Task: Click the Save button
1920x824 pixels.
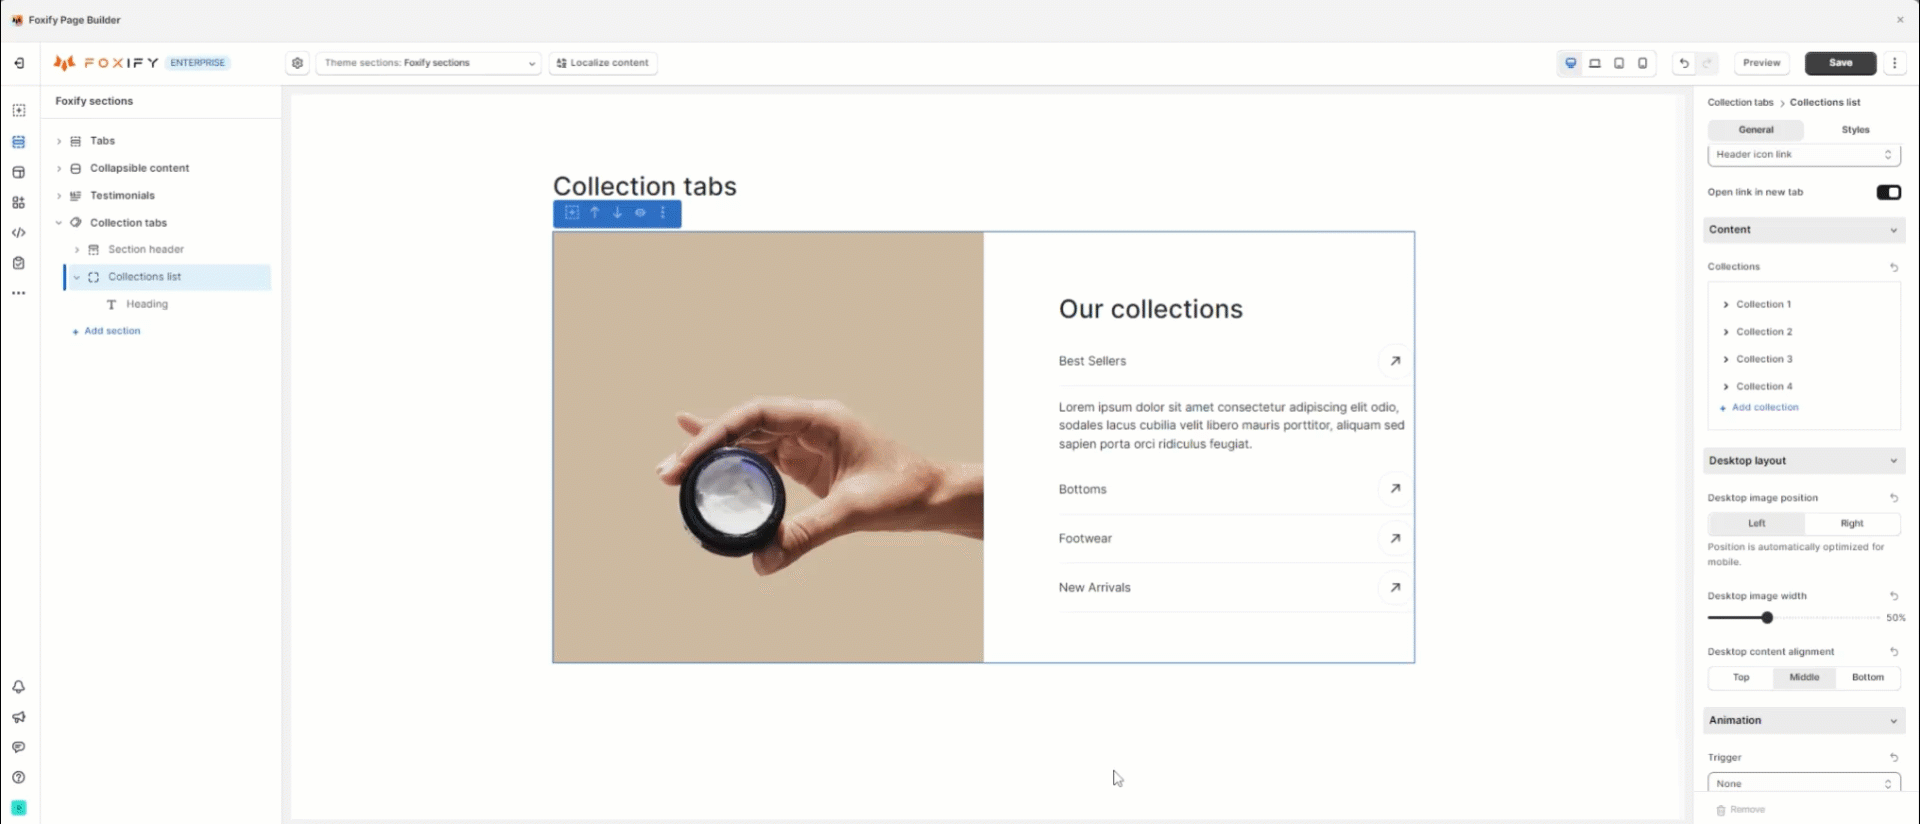Action: [x=1840, y=63]
